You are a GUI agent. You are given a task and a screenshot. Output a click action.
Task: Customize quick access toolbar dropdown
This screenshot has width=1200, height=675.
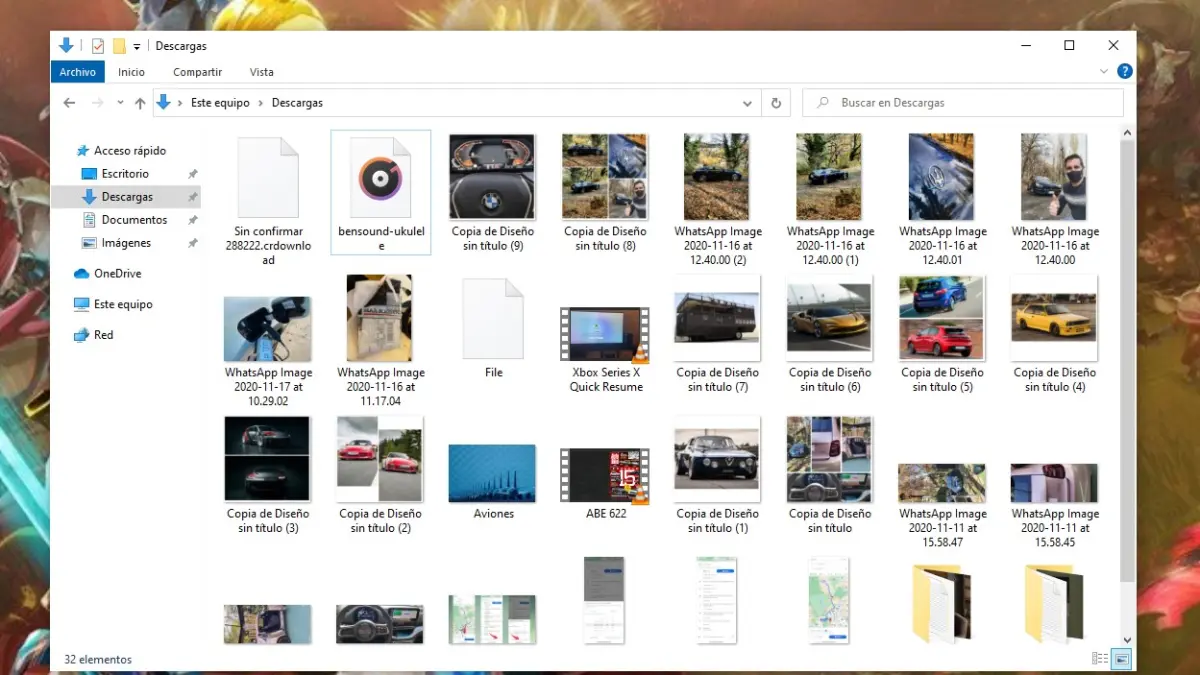137,46
